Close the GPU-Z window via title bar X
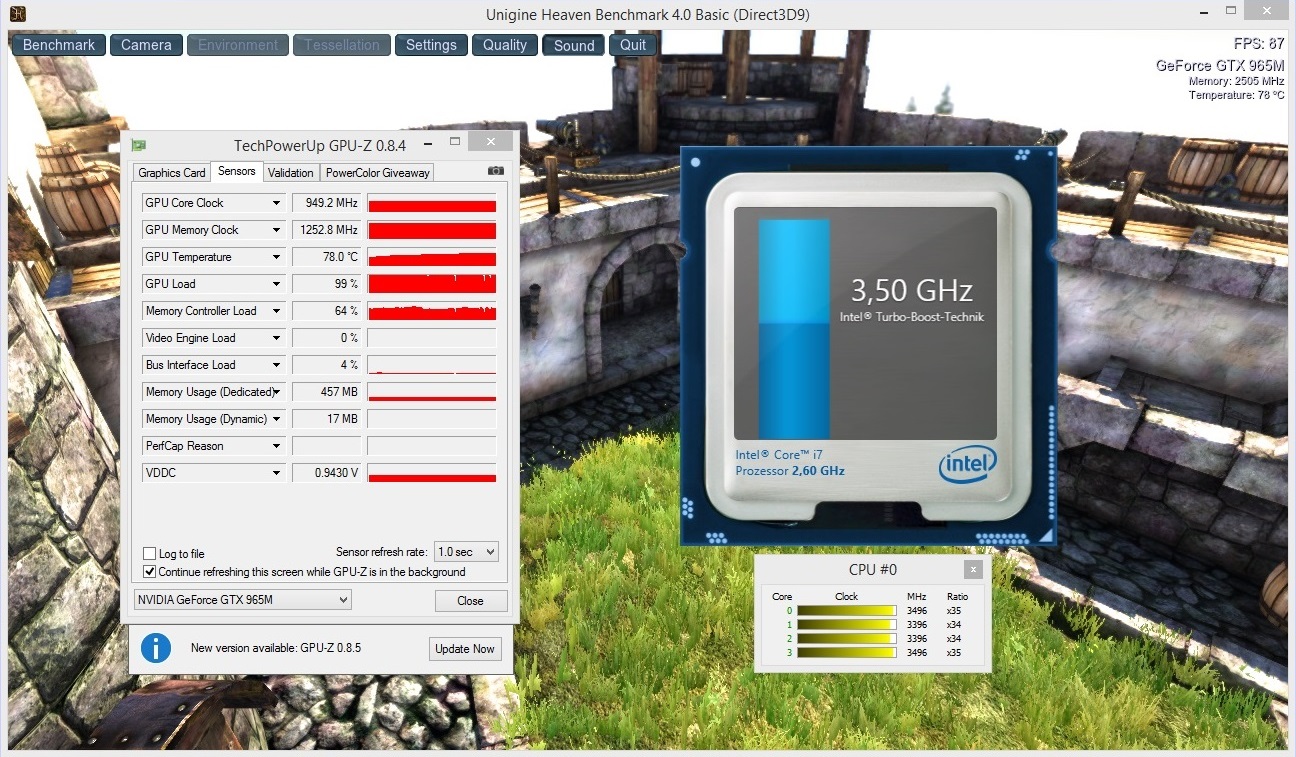 point(490,142)
